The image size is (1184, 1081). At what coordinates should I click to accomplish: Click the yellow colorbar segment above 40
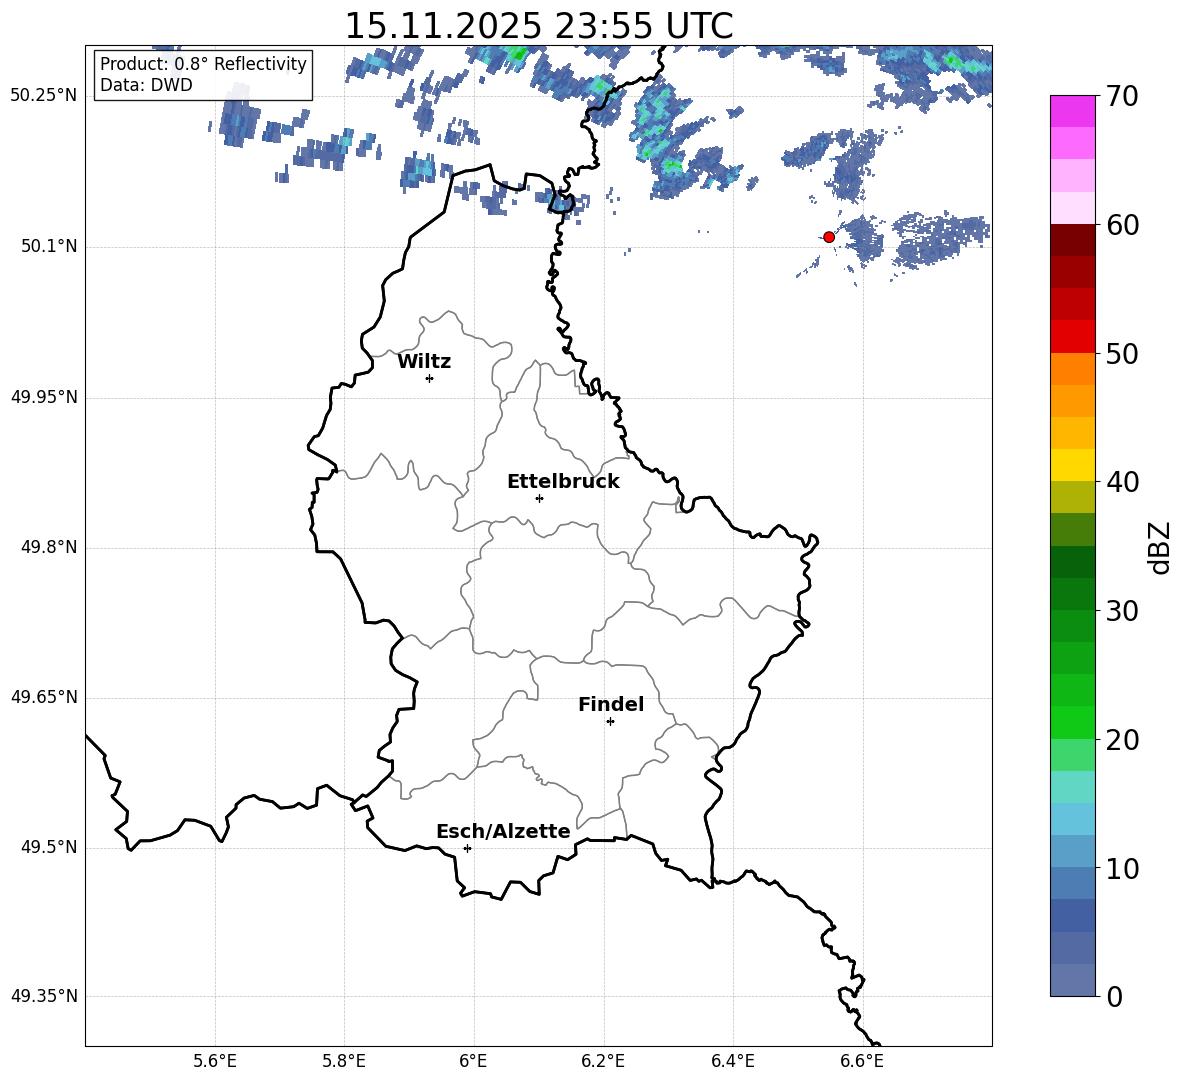point(1072,465)
